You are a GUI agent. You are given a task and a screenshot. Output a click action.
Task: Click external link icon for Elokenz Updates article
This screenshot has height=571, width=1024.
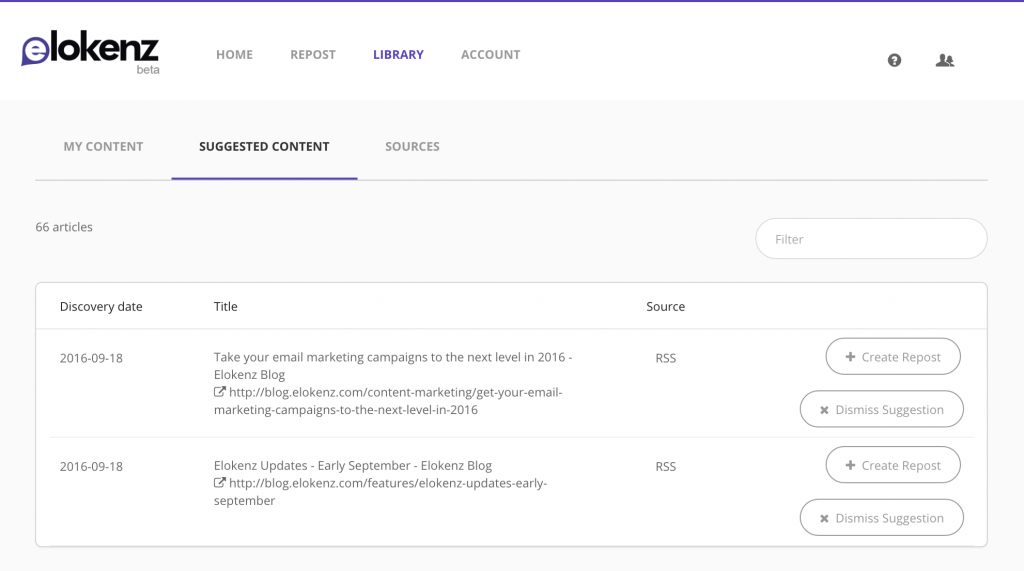[x=220, y=483]
